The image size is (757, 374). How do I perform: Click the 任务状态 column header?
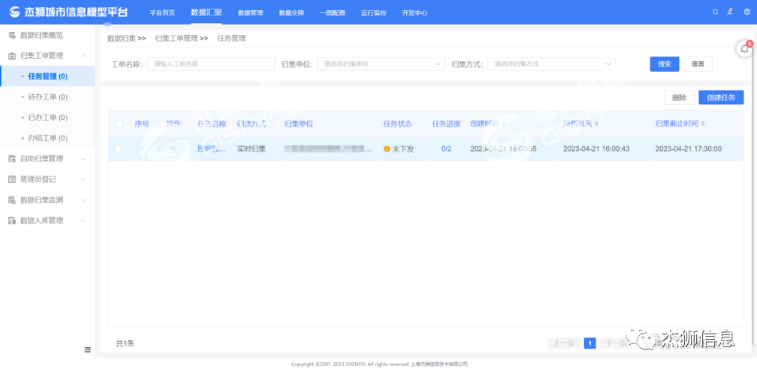coord(397,124)
